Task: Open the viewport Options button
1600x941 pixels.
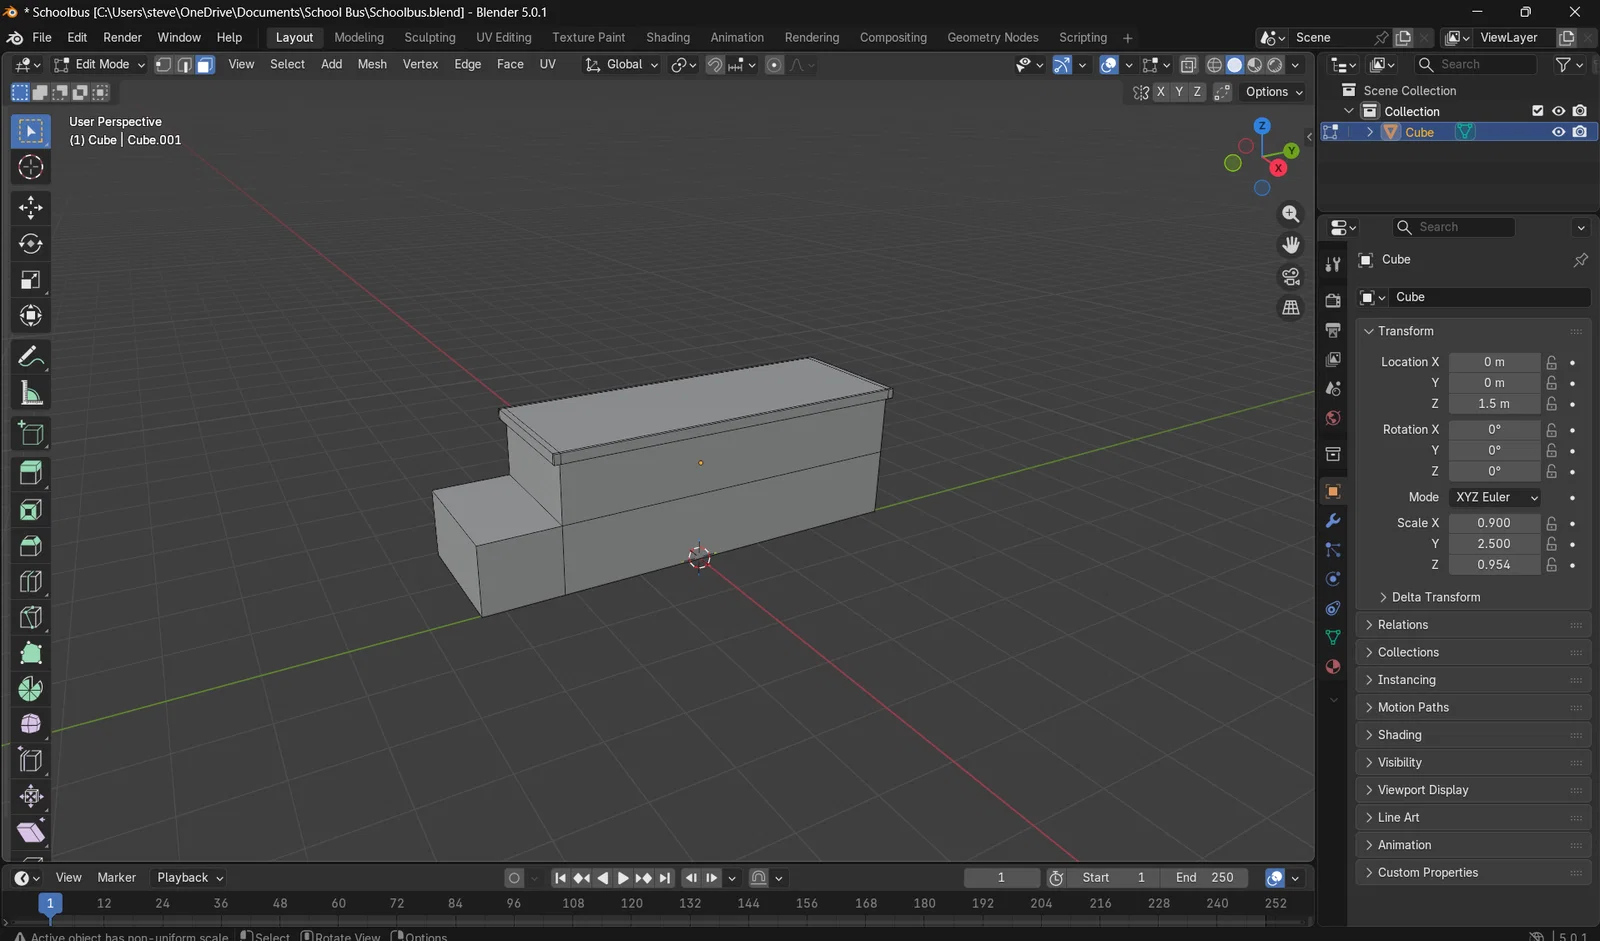Action: (x=1273, y=92)
